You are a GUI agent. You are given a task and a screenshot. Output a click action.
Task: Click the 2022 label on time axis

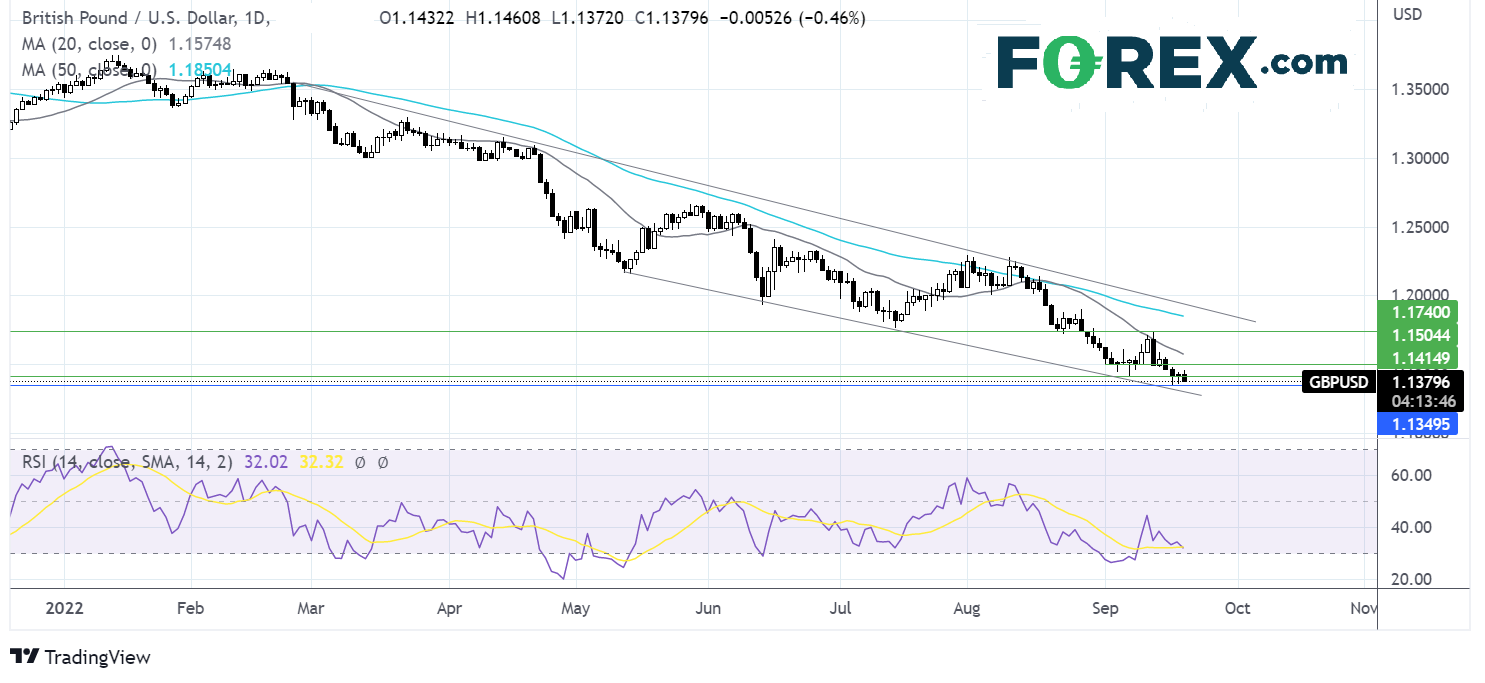point(64,608)
